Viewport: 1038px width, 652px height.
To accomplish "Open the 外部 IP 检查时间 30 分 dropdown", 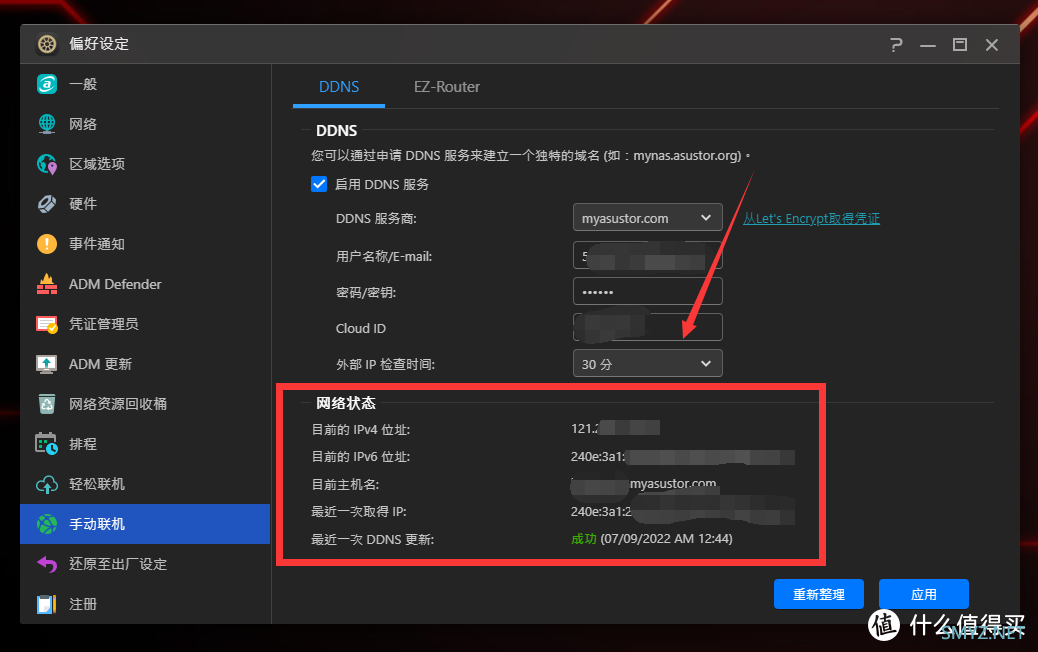I will (x=647, y=363).
